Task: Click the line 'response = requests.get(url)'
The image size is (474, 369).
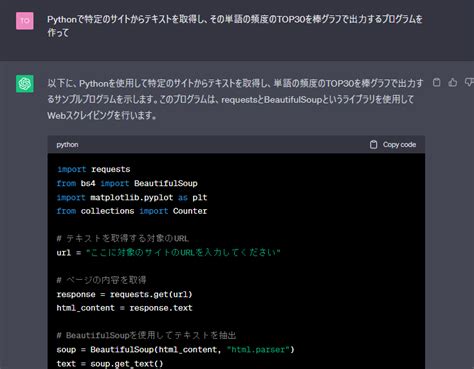Action: pyautogui.click(x=124, y=294)
